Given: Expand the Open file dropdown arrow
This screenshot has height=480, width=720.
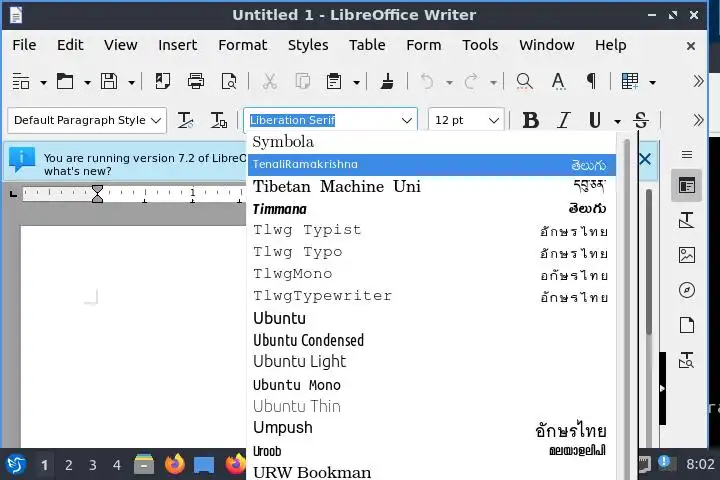Looking at the screenshot, I should point(87,83).
